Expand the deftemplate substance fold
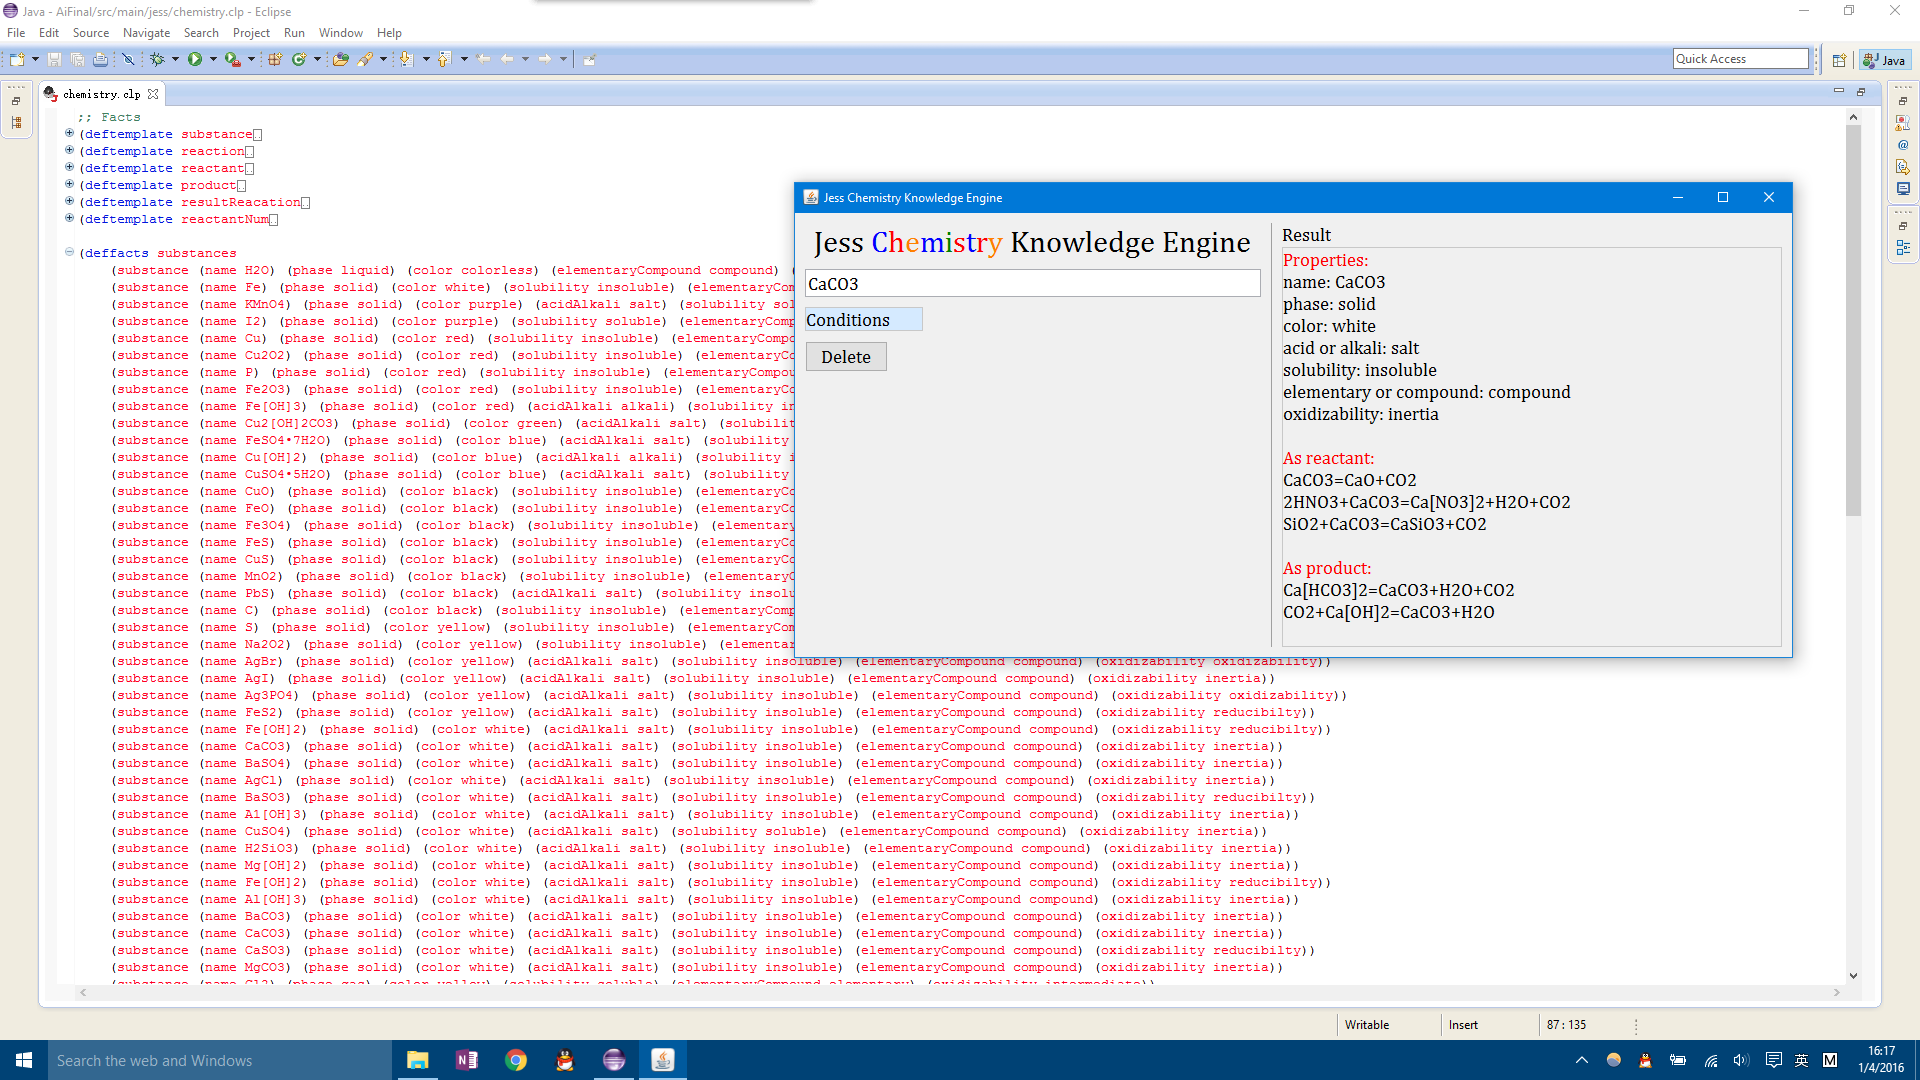1920x1080 pixels. pos(69,133)
